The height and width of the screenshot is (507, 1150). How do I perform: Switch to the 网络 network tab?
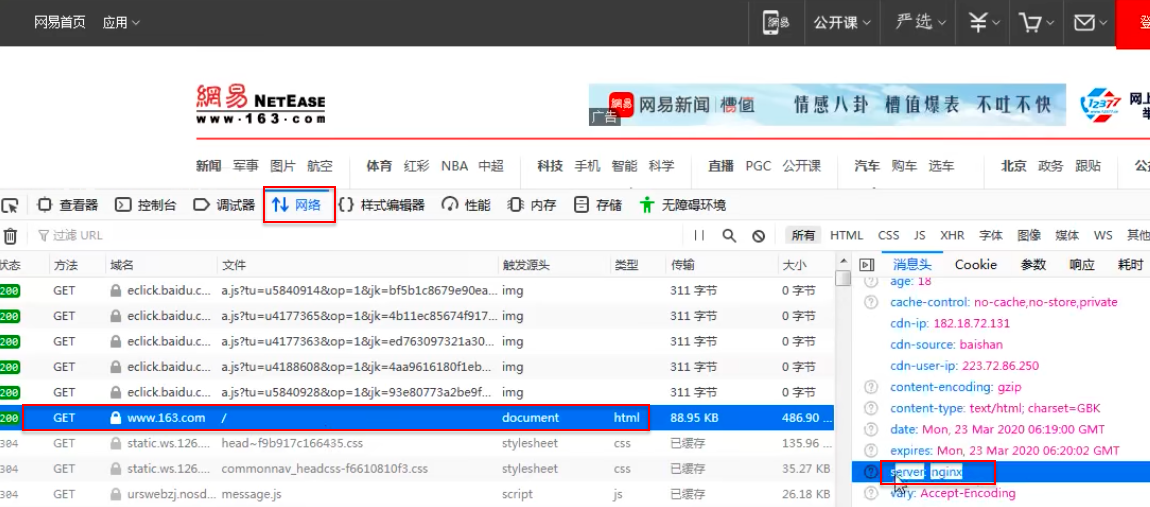click(x=299, y=205)
